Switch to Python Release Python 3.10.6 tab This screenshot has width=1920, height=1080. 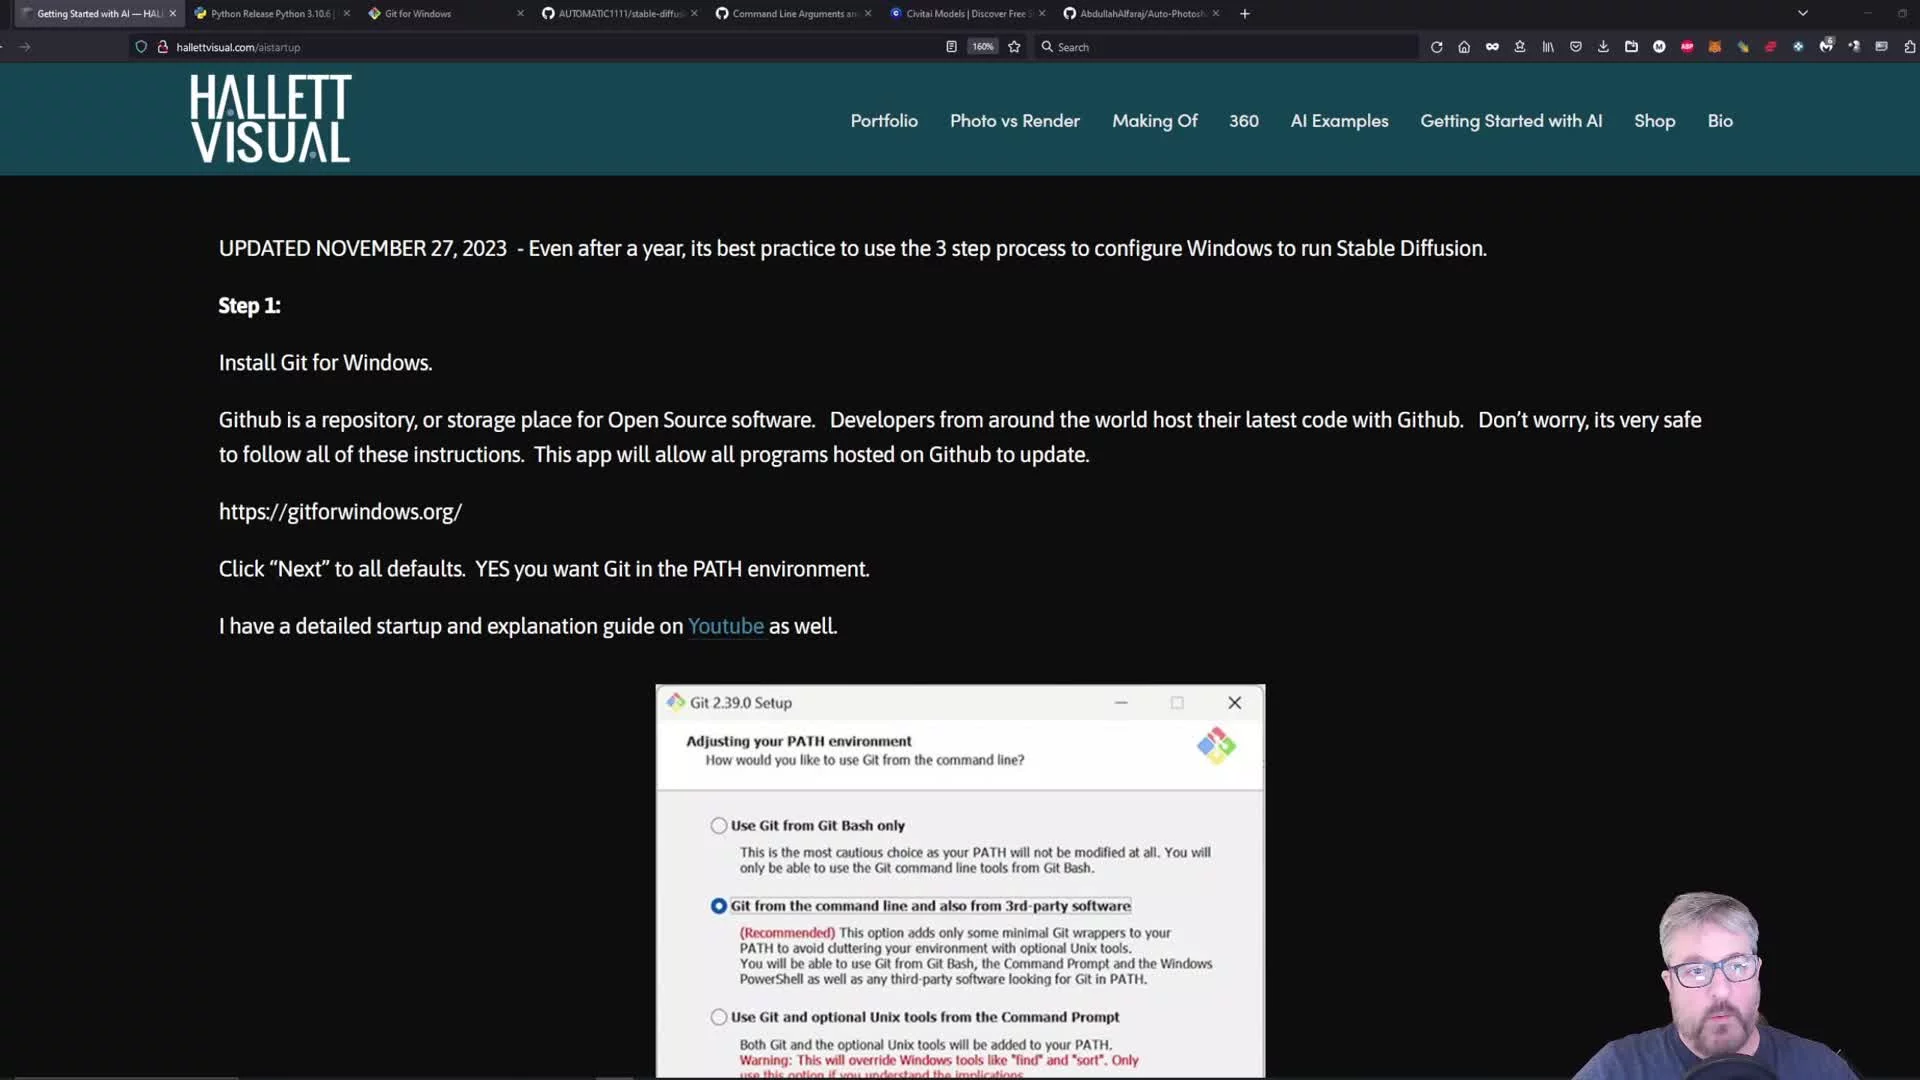[272, 14]
